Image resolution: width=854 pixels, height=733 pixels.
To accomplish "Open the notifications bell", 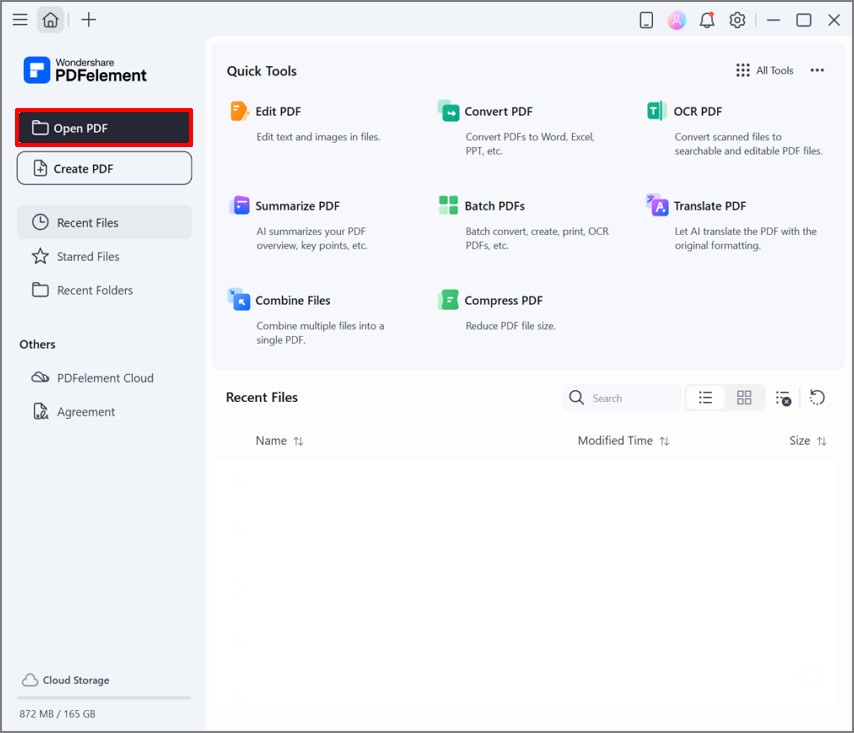I will (x=707, y=21).
